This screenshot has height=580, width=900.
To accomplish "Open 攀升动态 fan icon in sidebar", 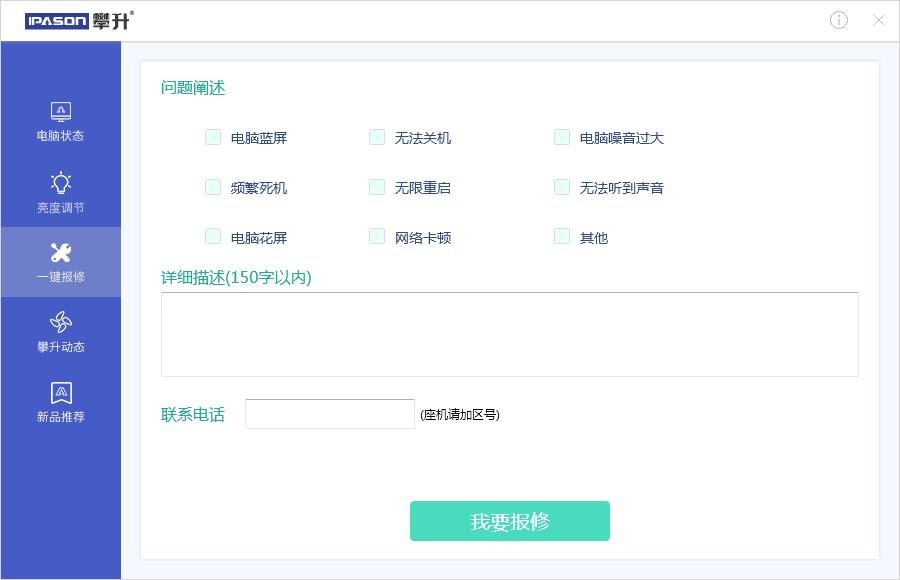I will 61,322.
